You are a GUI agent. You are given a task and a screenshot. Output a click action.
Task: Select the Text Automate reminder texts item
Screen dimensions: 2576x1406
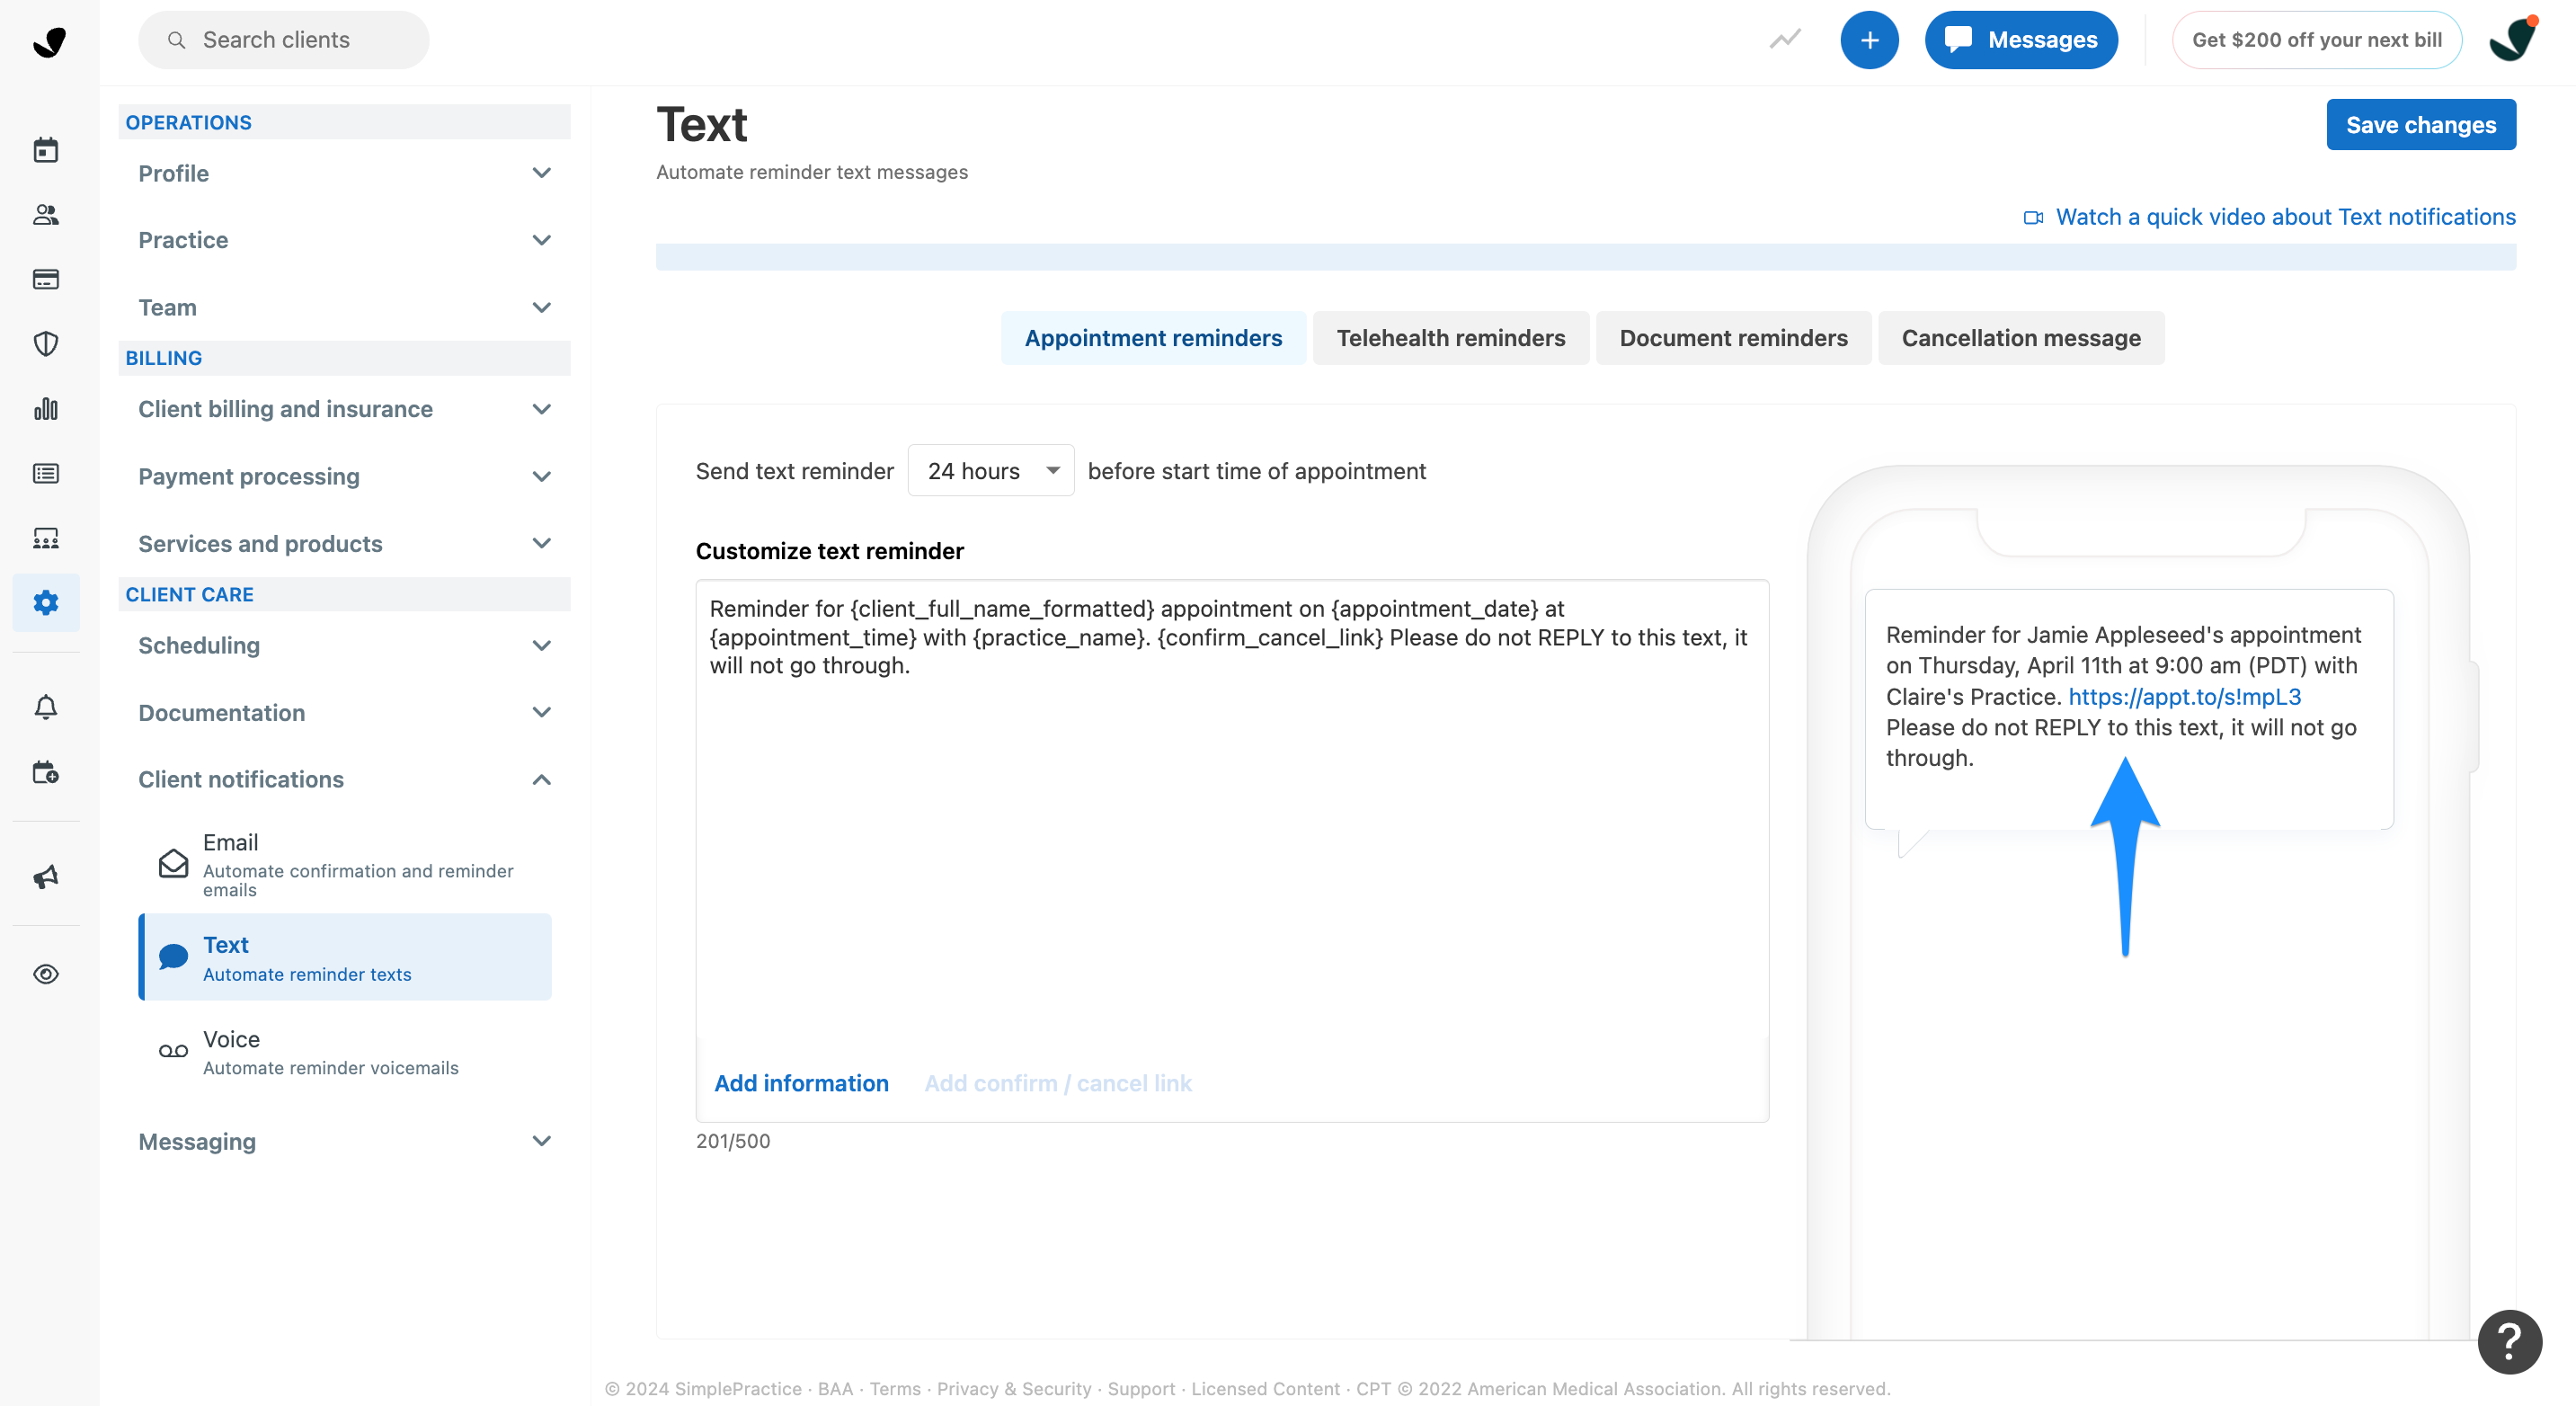click(345, 957)
